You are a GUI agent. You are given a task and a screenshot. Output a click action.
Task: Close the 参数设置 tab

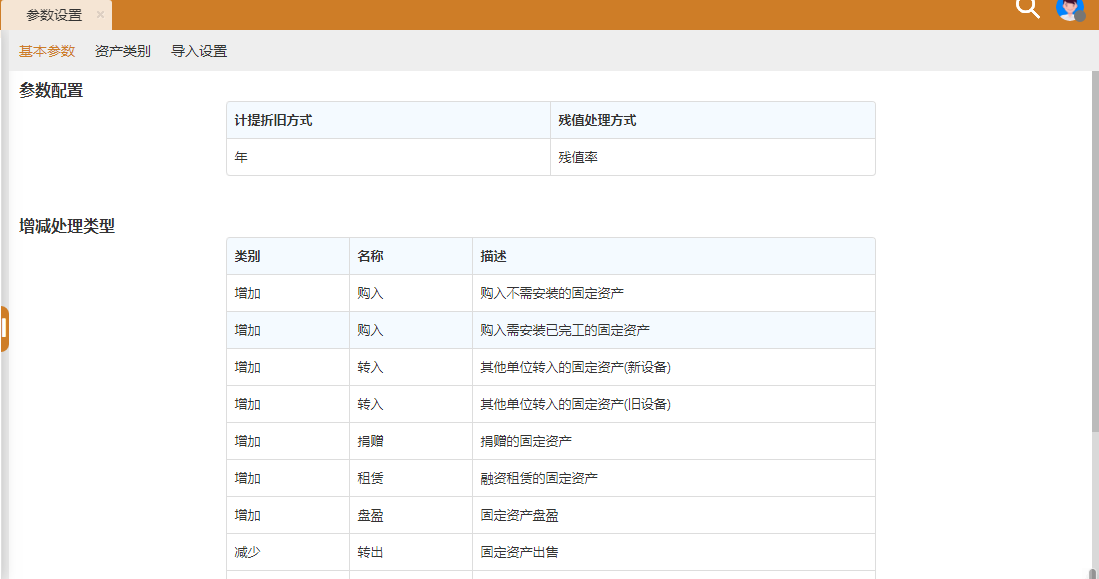(x=100, y=15)
